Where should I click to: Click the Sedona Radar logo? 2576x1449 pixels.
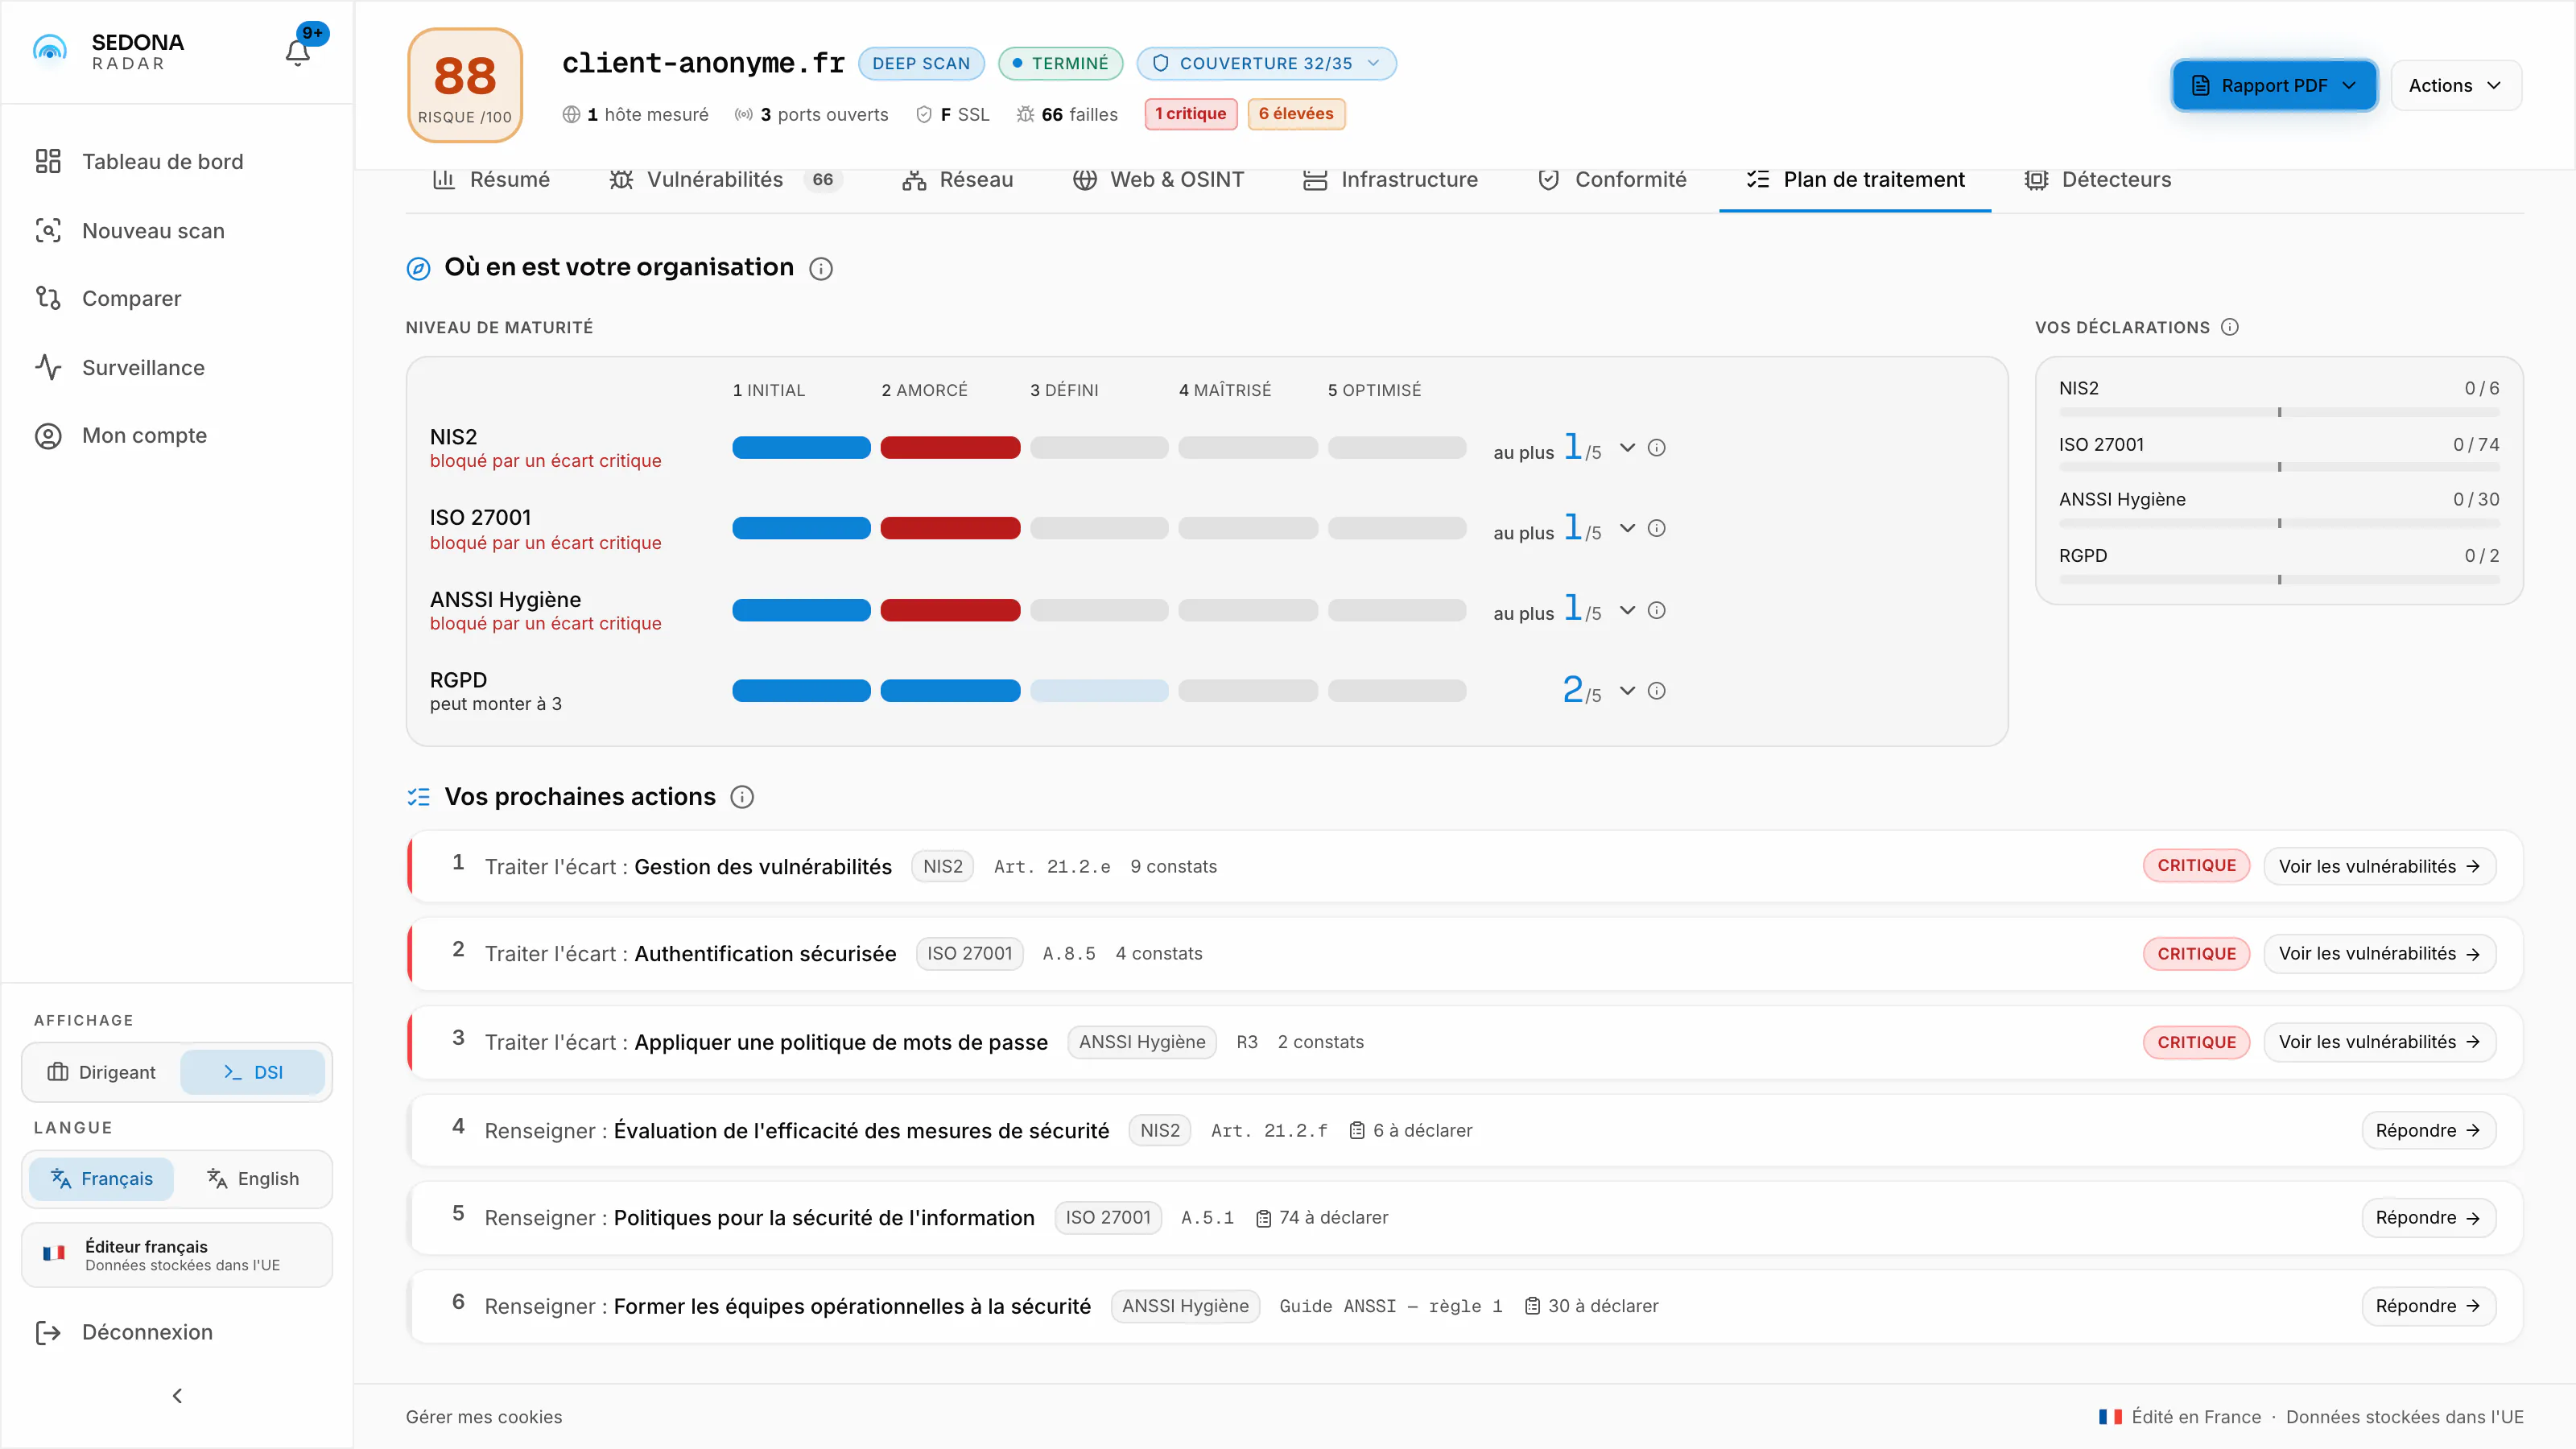coord(108,51)
